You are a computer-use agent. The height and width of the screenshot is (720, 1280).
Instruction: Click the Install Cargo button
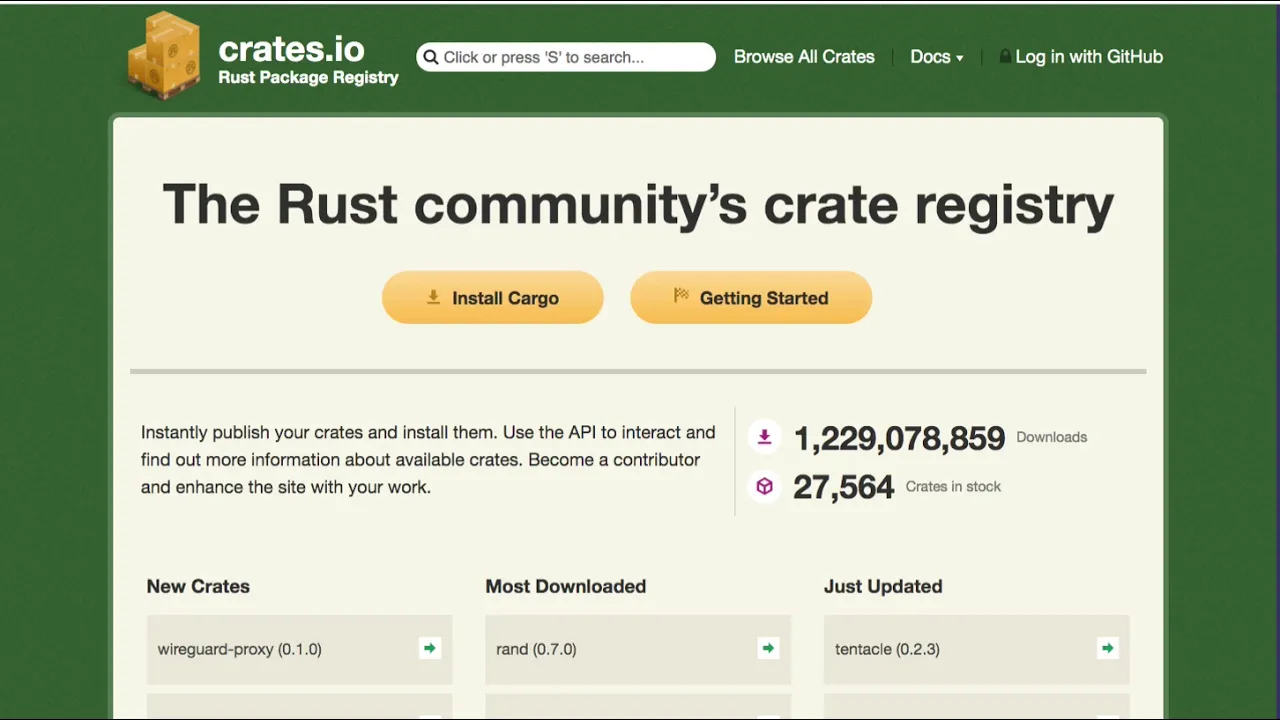click(492, 297)
